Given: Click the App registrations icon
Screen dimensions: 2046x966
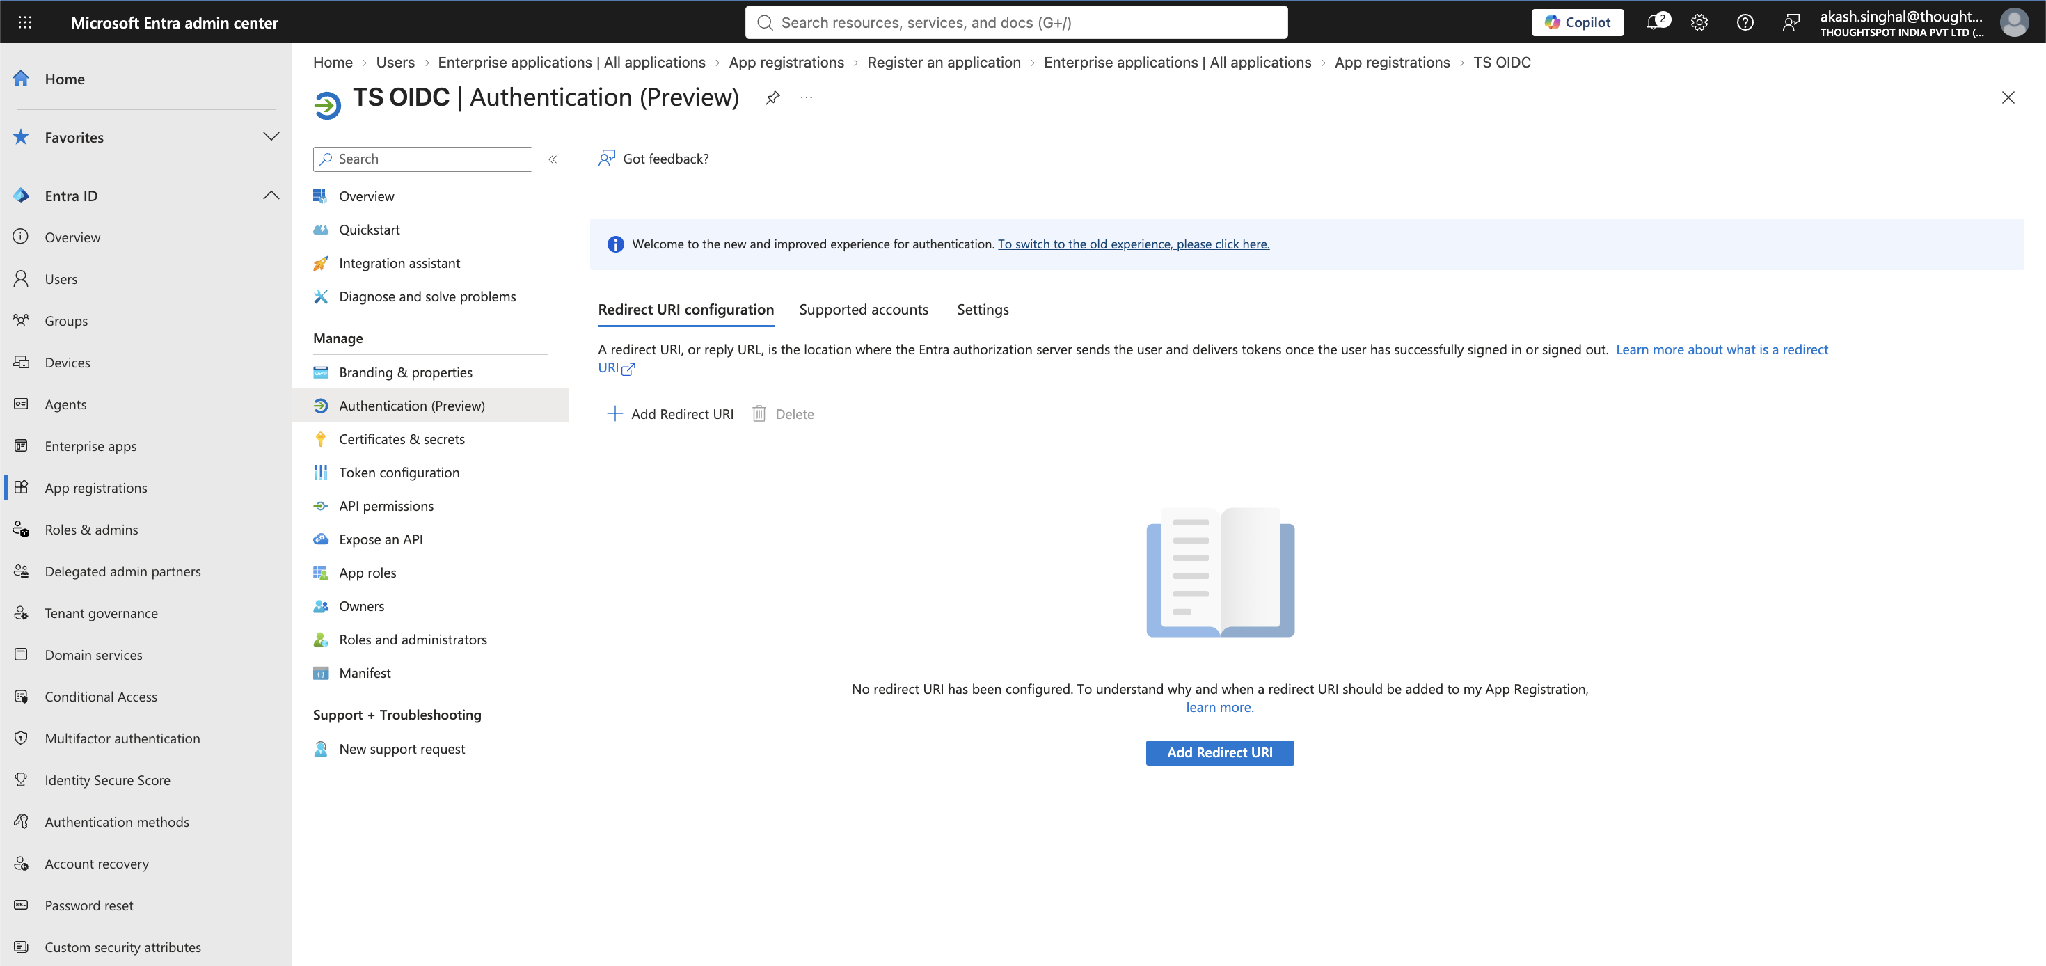Looking at the screenshot, I should point(21,487).
